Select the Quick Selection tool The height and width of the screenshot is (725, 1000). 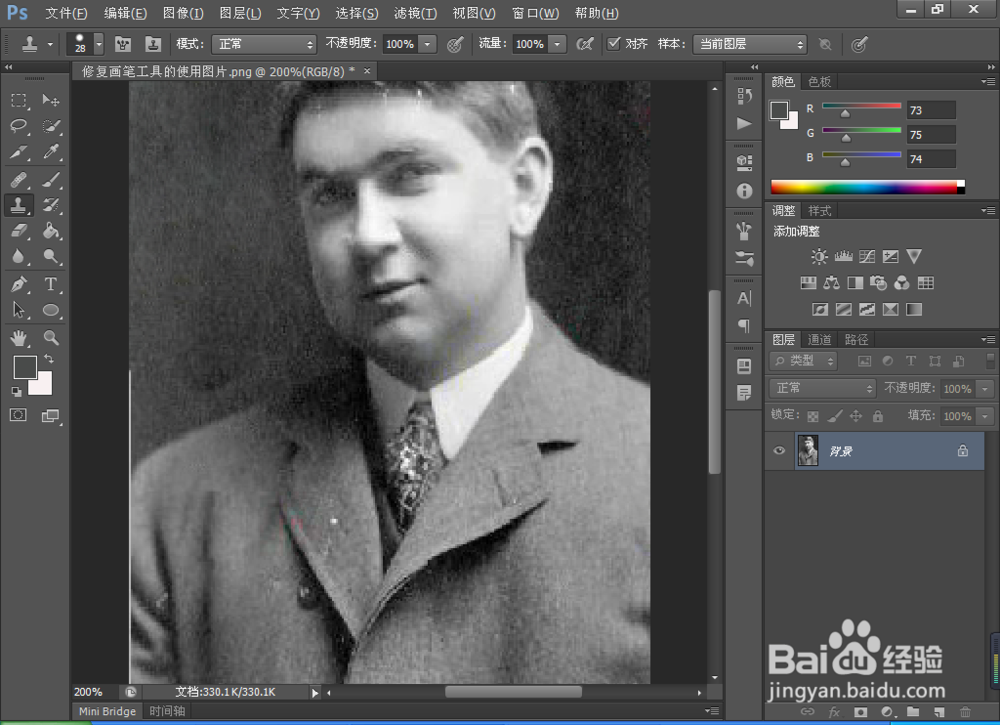click(x=50, y=126)
